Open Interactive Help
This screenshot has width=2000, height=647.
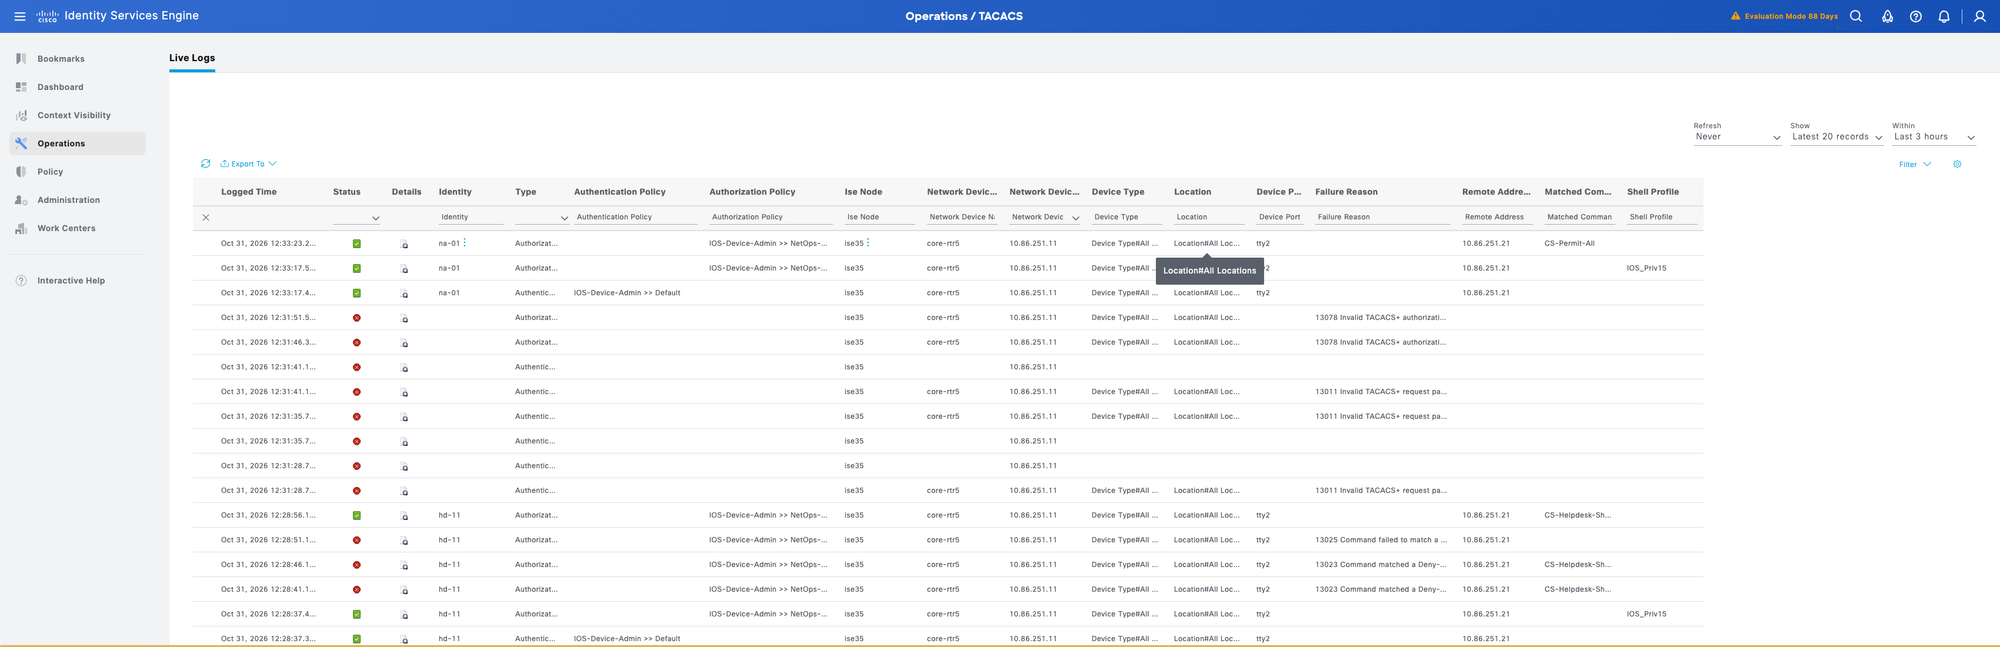click(71, 281)
